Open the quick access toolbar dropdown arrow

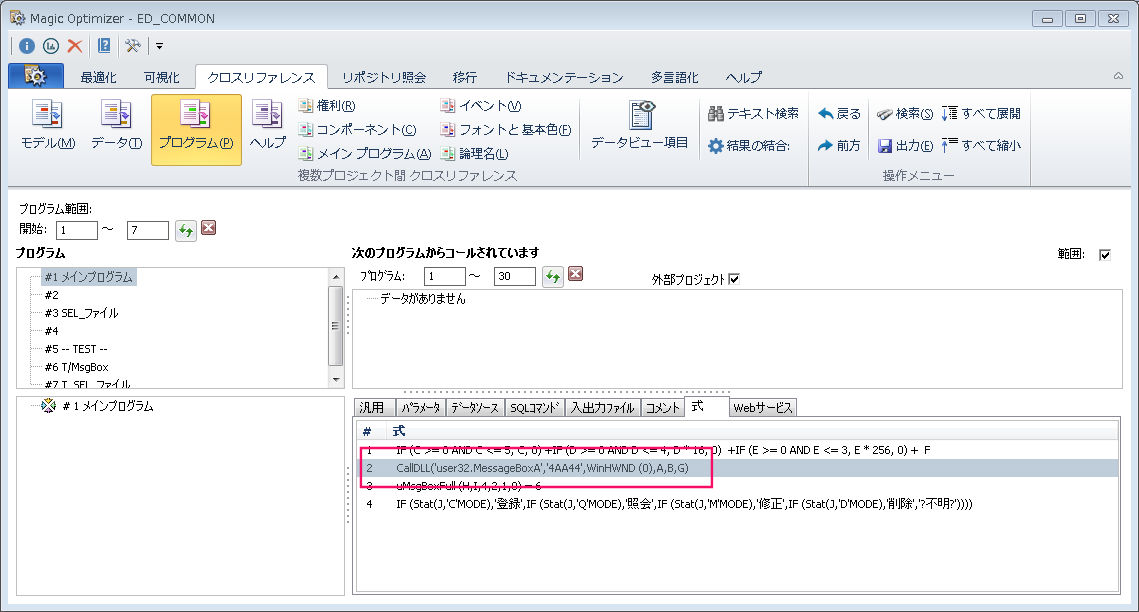[x=159, y=46]
